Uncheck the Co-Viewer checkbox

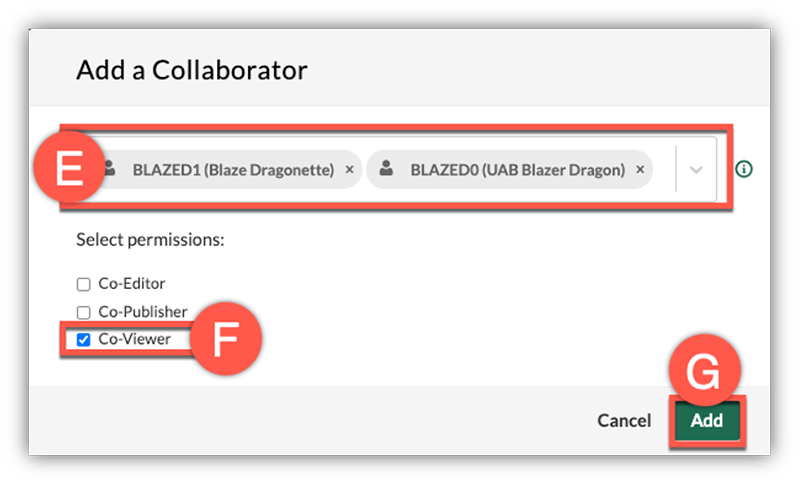click(84, 340)
